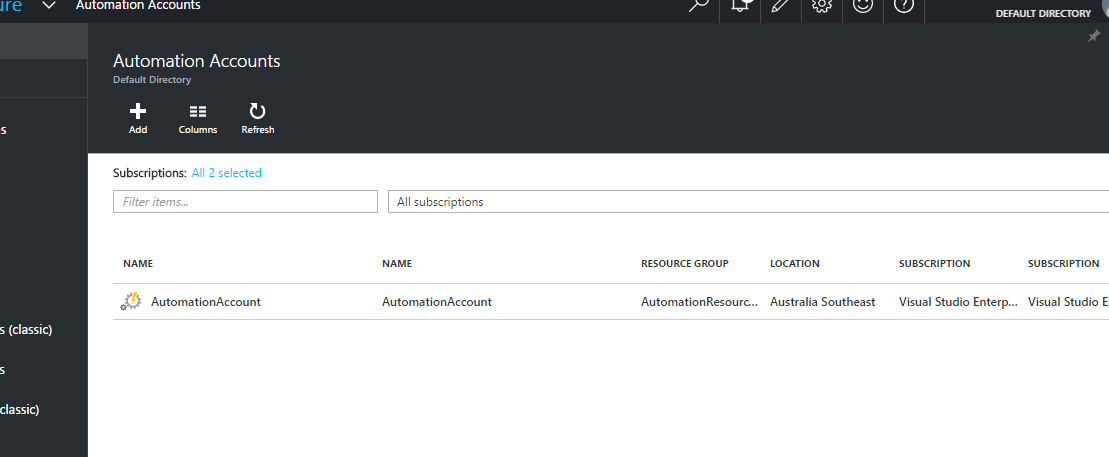This screenshot has width=1109, height=457.
Task: Click the smiley feedback icon
Action: 863,6
